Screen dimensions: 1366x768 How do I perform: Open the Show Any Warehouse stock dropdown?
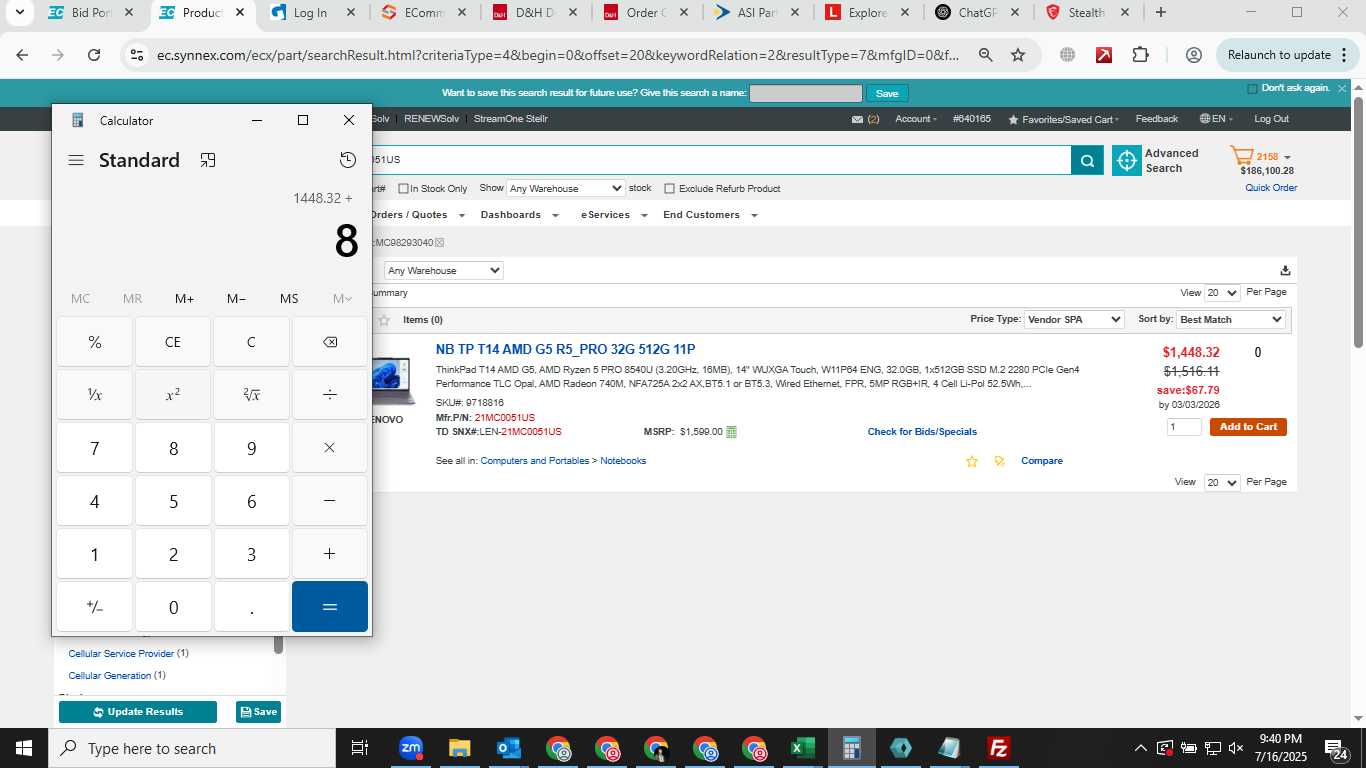pos(565,188)
